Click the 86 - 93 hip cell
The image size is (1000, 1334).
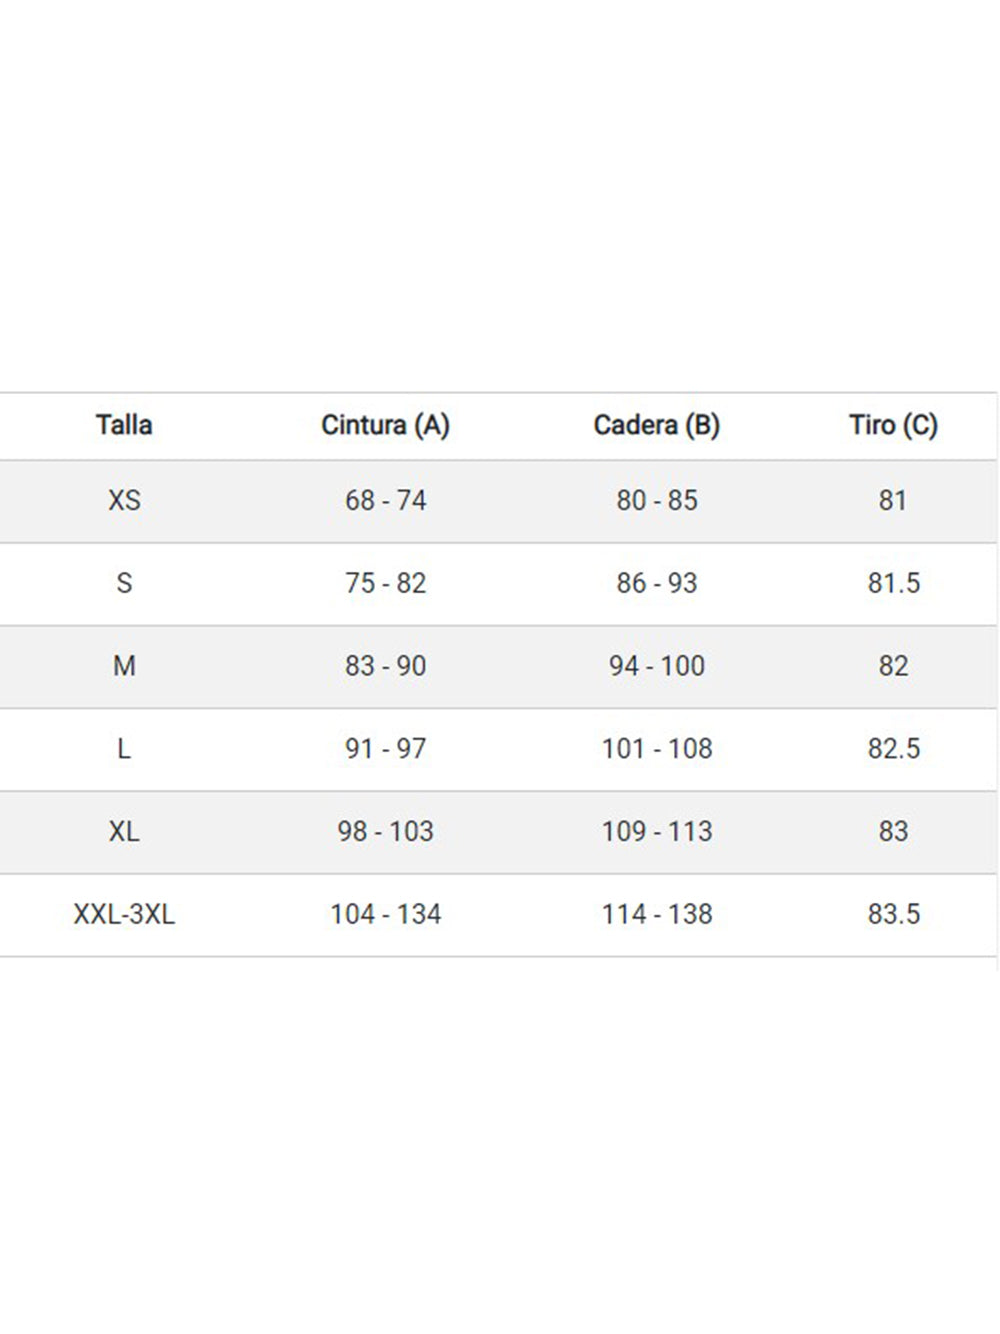[657, 583]
